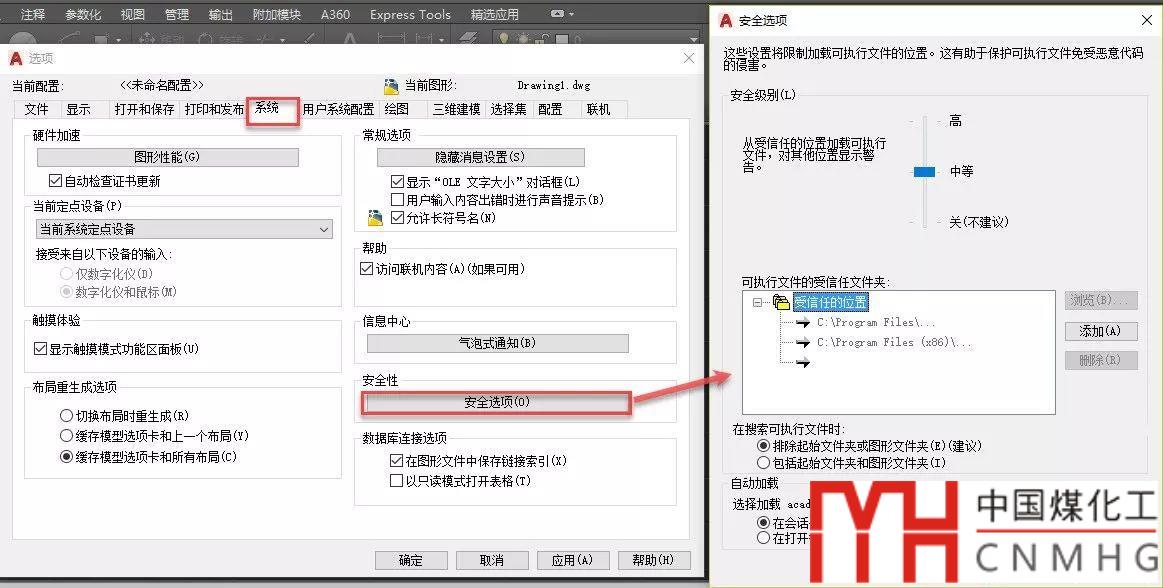Uncheck 在图形文件中保存链接索引
1163x588 pixels.
[x=396, y=460]
